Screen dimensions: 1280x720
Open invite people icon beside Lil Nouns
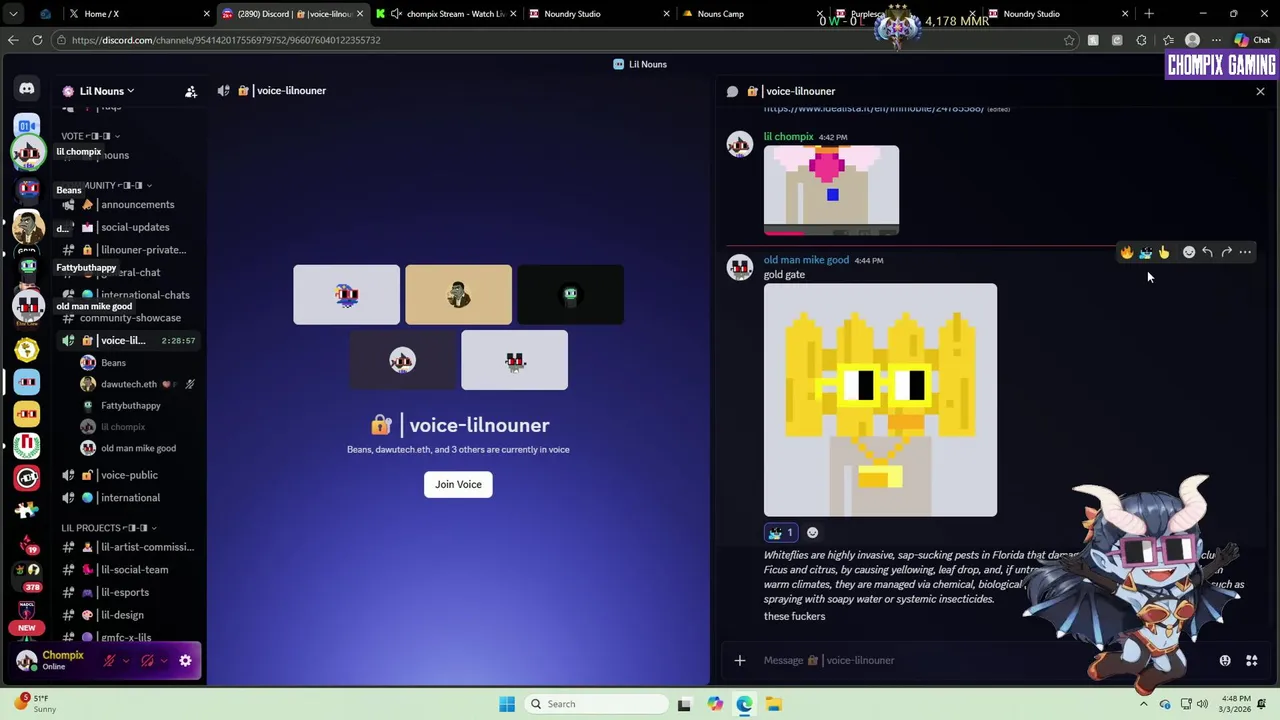(x=190, y=91)
